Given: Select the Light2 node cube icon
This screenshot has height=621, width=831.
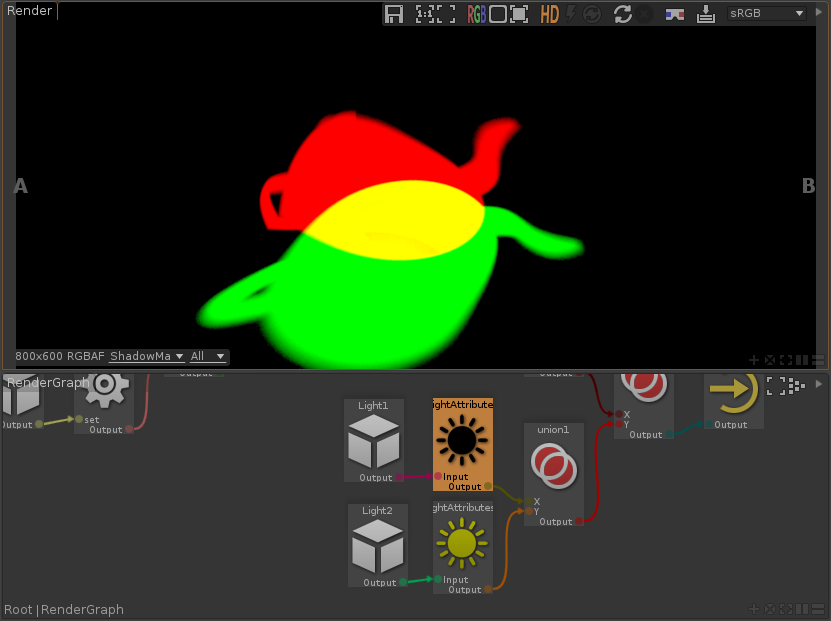Looking at the screenshot, I should (x=378, y=546).
